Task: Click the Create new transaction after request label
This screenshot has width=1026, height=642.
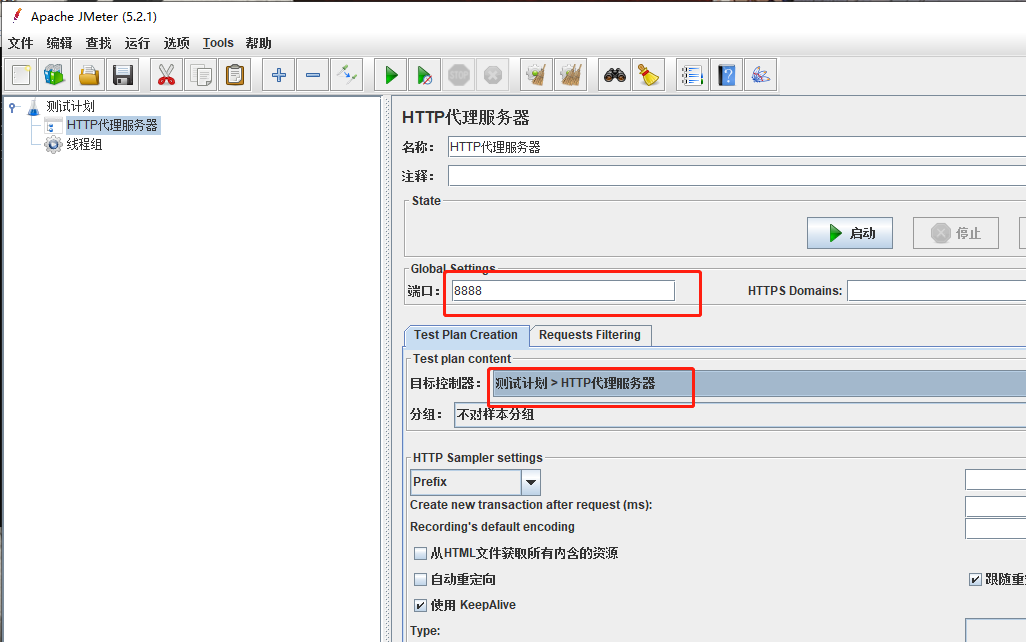Action: point(531,505)
